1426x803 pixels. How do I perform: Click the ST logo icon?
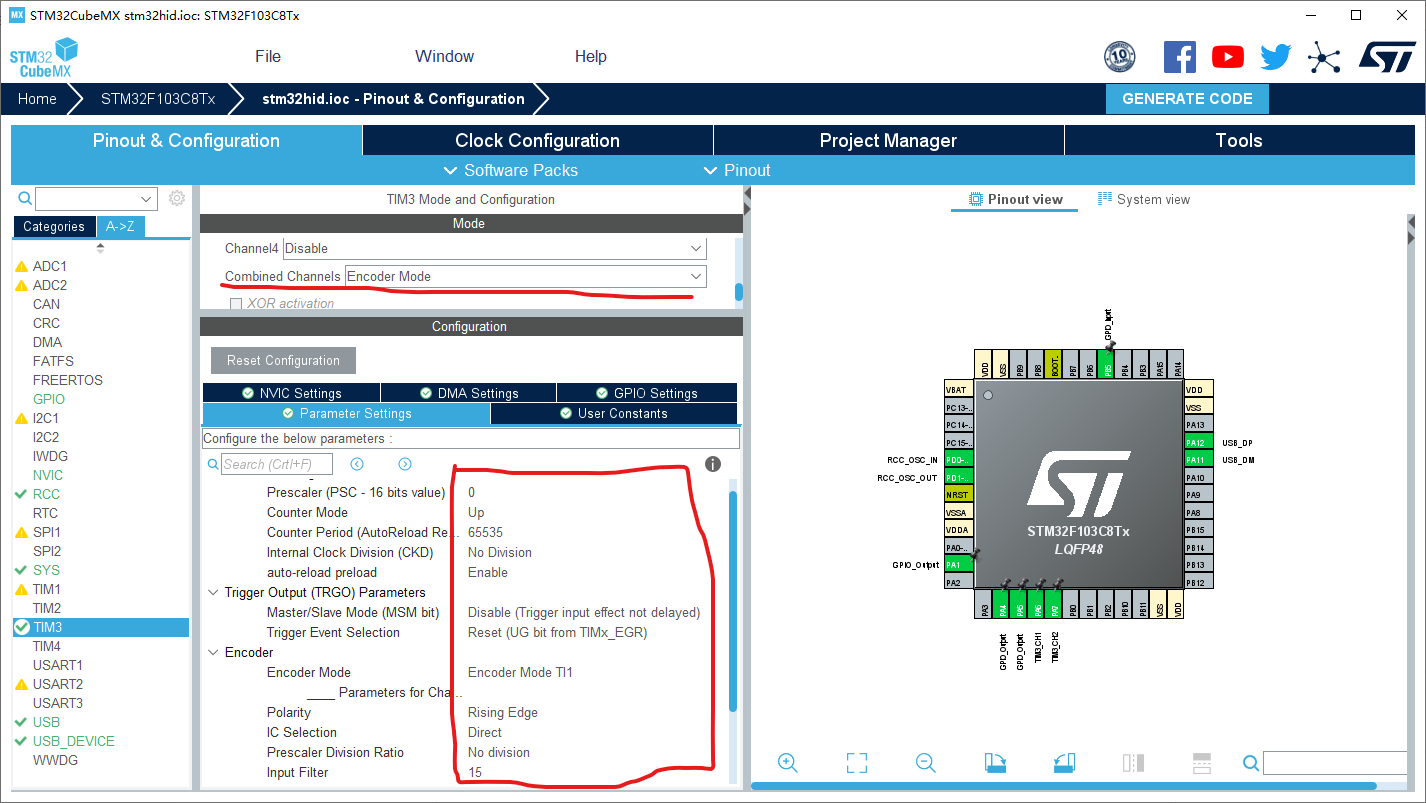point(1387,57)
